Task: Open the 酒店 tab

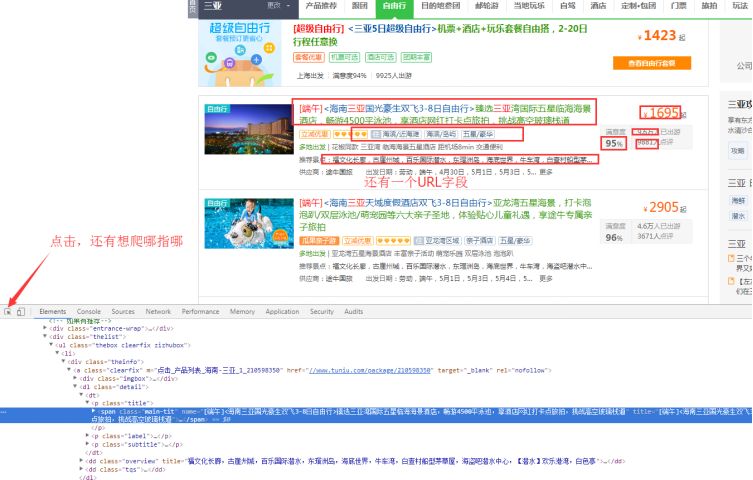Action: coord(598,6)
